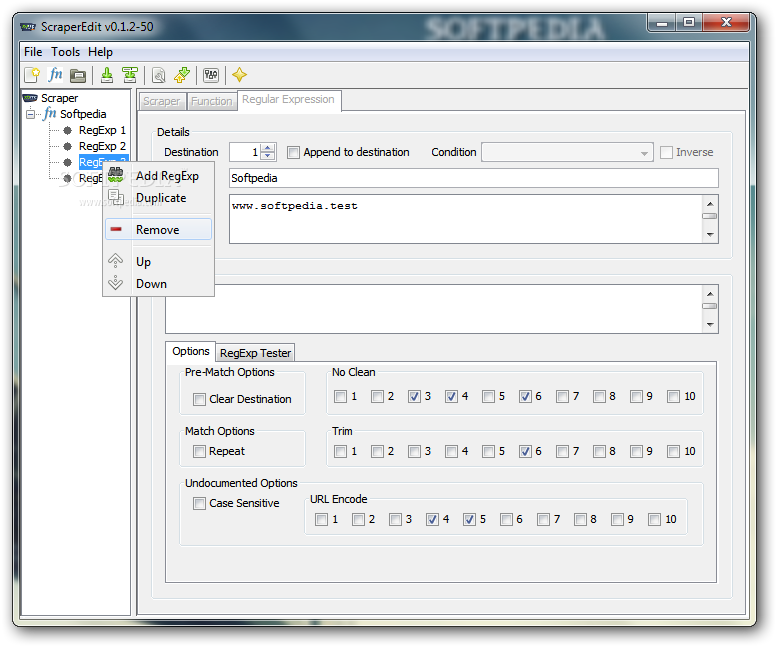Click the Softpedia text input field

click(474, 178)
